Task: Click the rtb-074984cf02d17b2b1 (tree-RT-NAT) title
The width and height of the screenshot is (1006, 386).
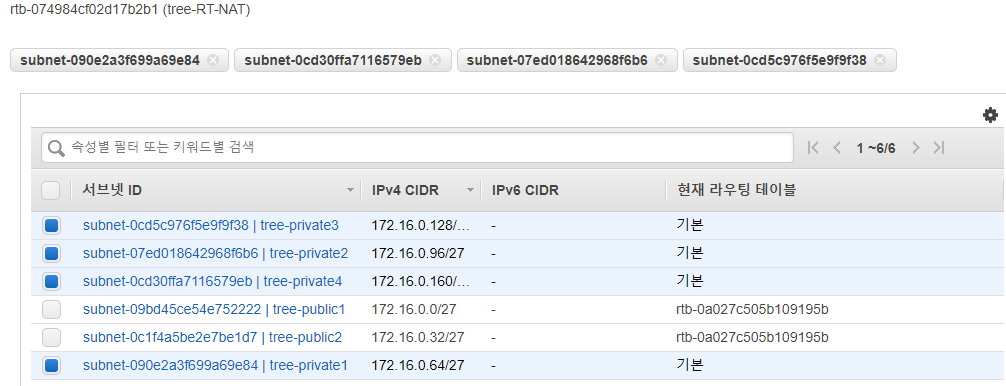Action: click(130, 11)
